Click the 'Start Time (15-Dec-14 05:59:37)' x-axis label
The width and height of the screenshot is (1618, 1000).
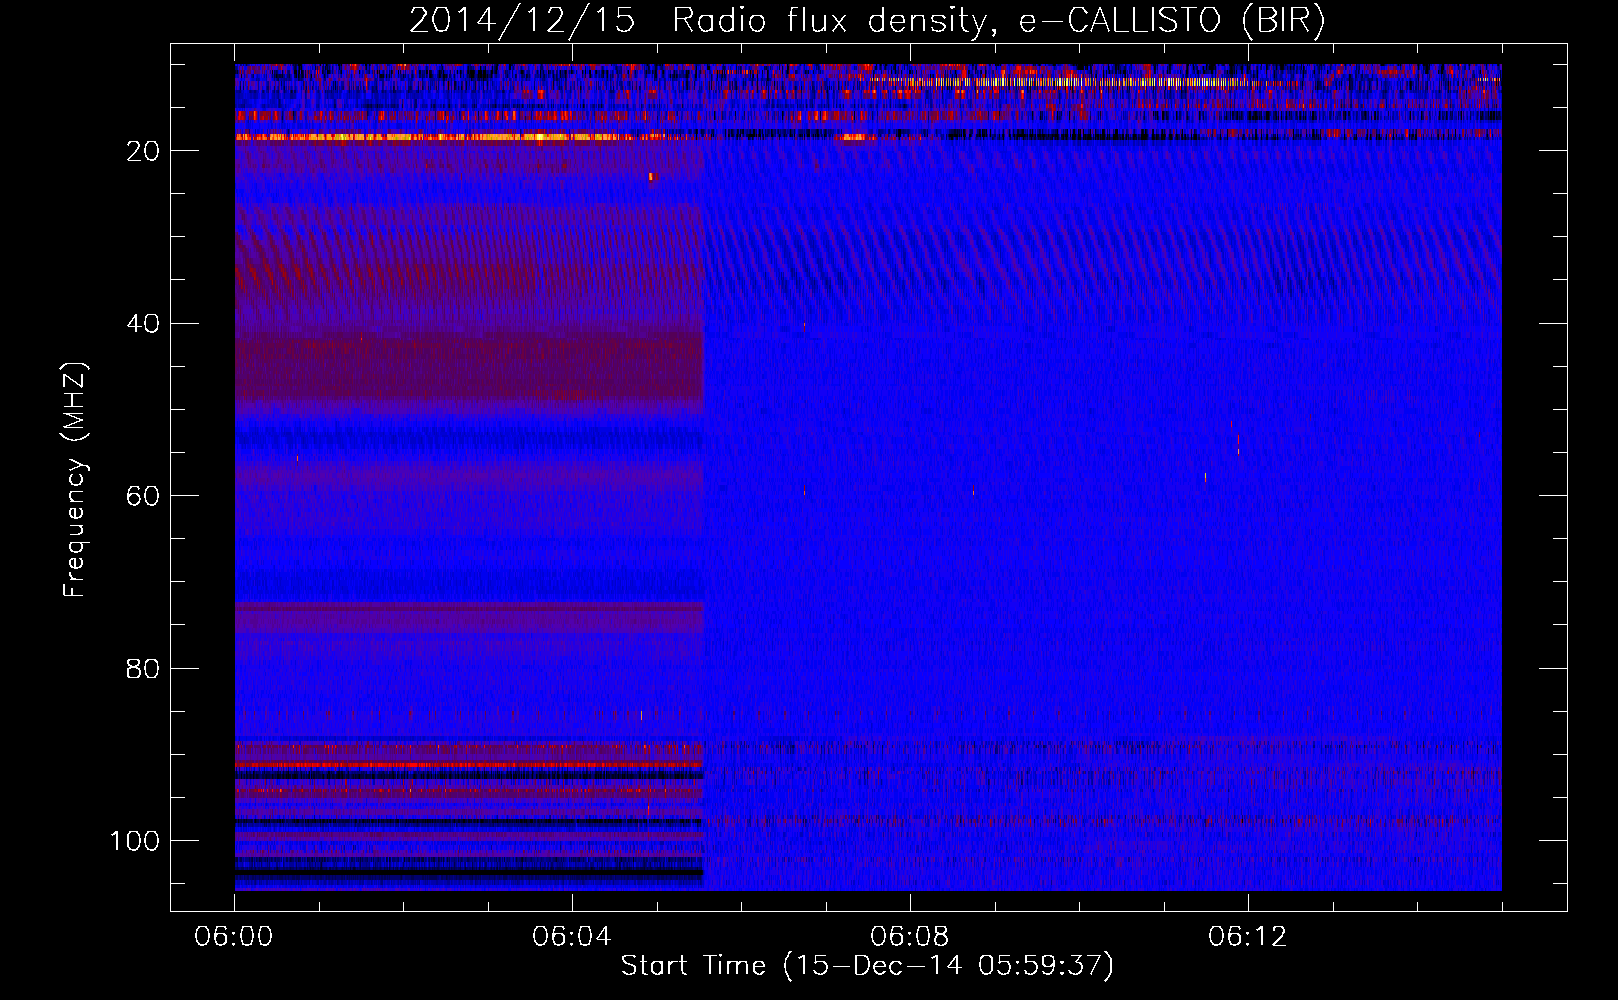point(867,966)
